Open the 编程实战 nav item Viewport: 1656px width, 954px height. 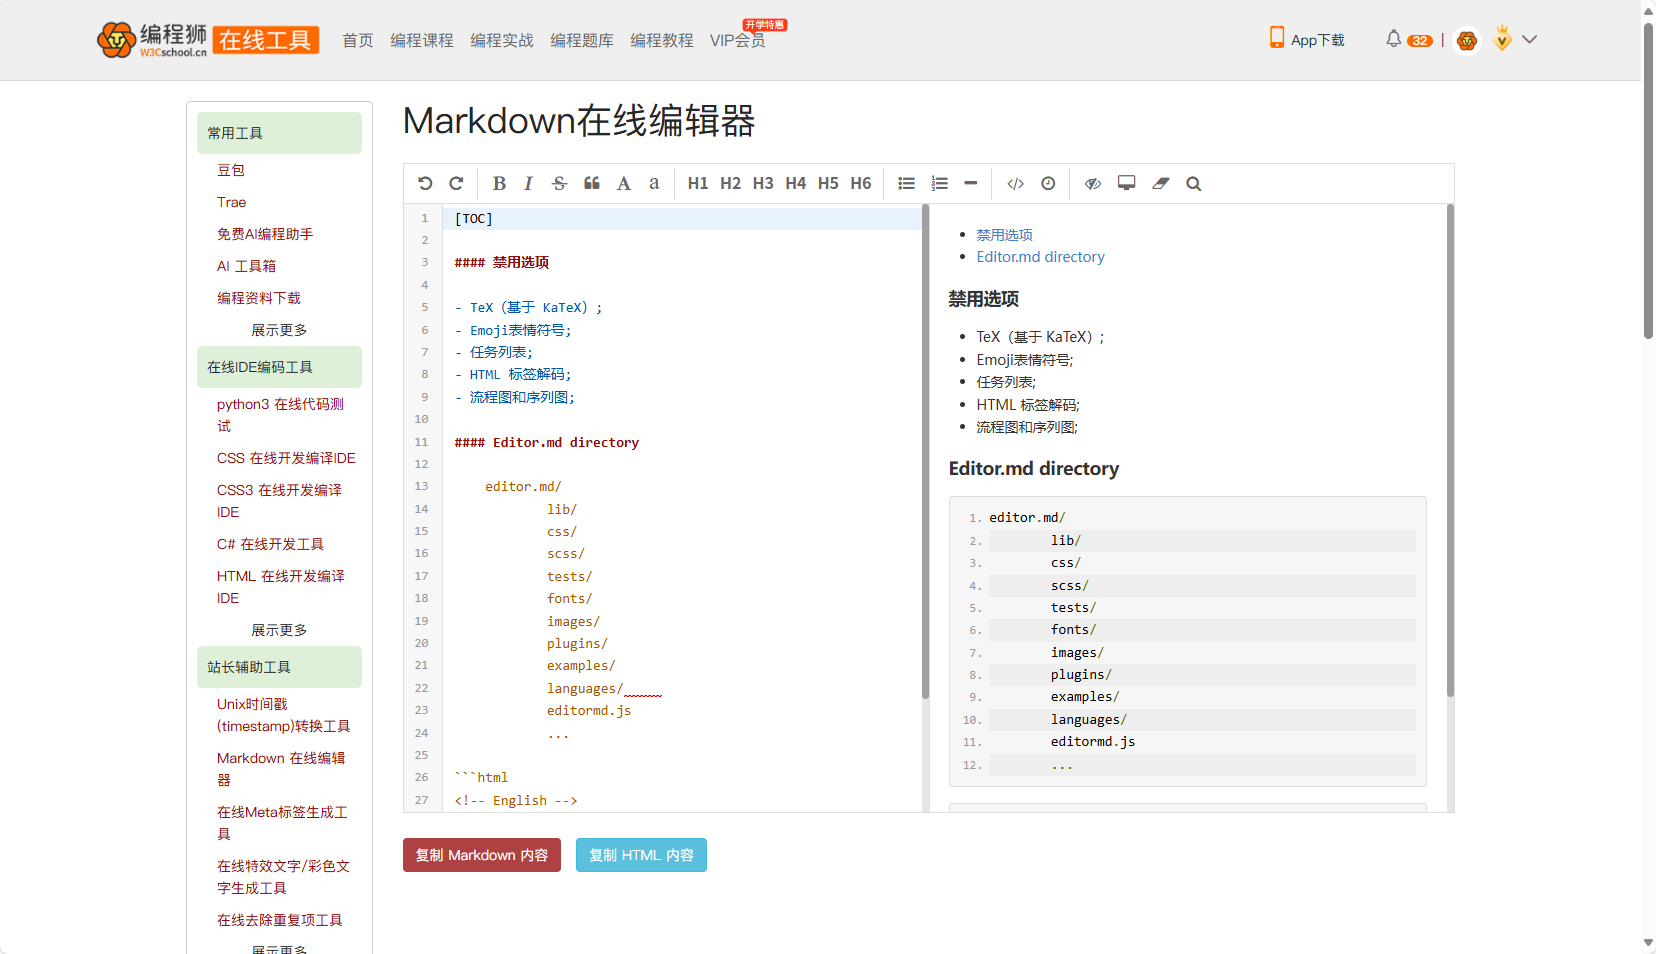pyautogui.click(x=502, y=40)
